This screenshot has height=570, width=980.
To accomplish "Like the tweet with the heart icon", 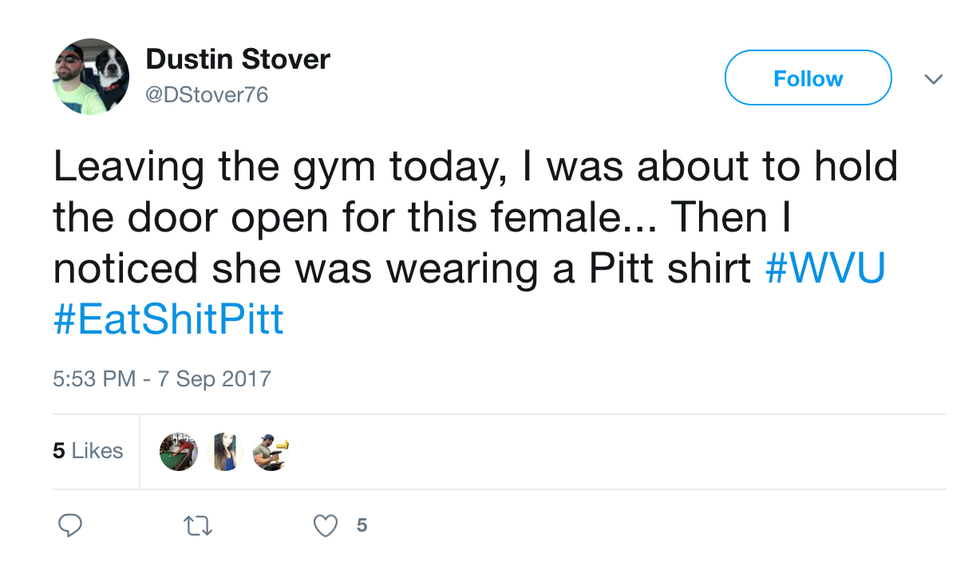I will (x=326, y=525).
